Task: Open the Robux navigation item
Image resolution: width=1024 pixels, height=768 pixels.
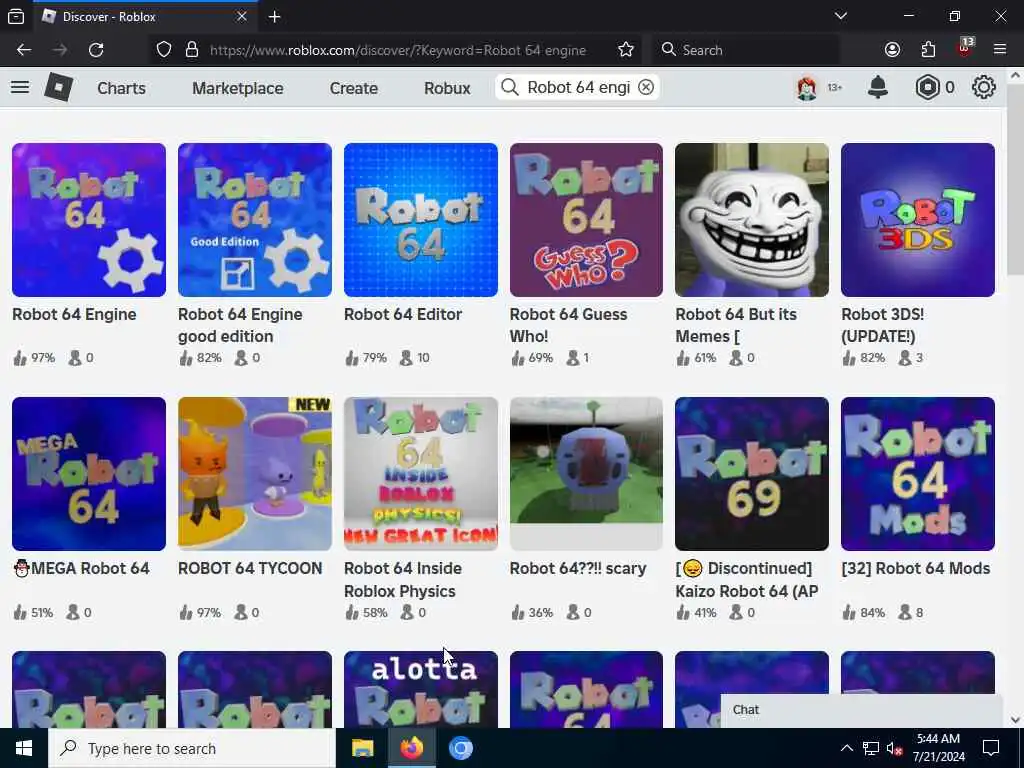Action: 447,88
